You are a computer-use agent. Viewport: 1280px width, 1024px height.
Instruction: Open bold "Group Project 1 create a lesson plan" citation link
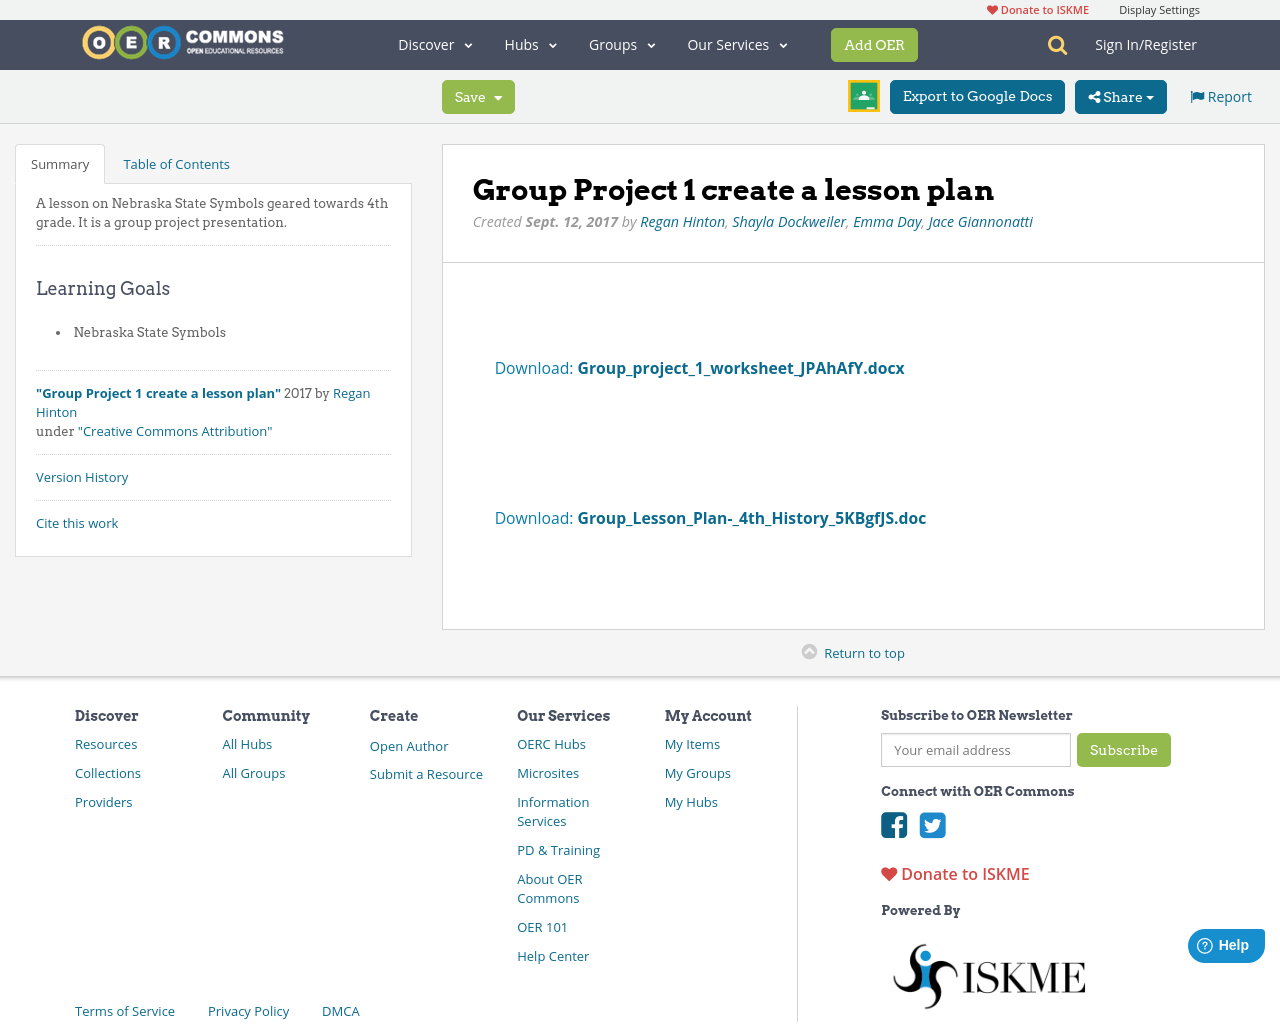tap(158, 393)
